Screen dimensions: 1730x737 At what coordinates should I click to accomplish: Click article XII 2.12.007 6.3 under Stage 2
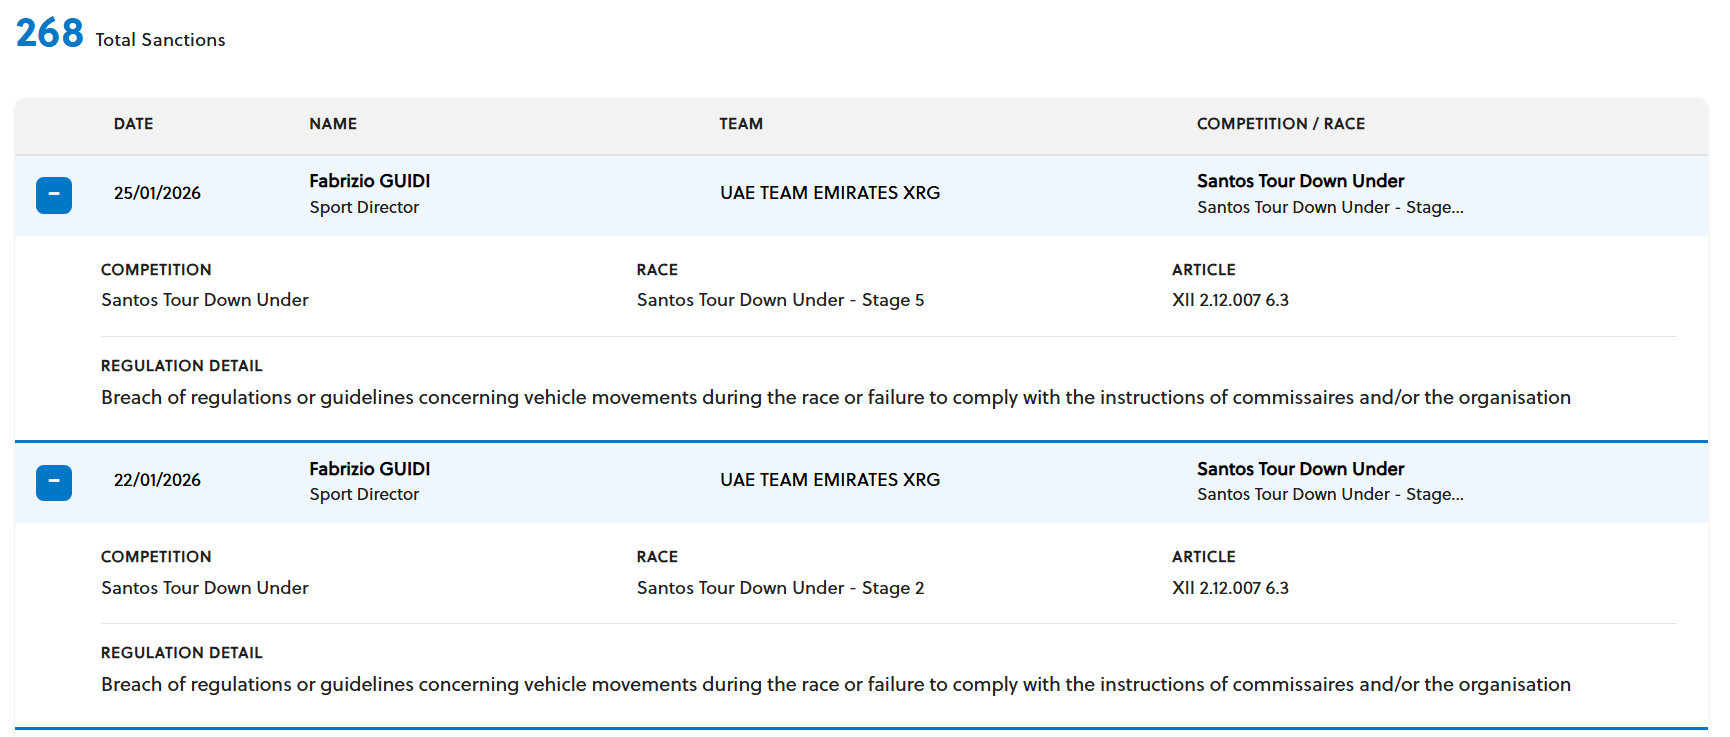pyautogui.click(x=1230, y=588)
